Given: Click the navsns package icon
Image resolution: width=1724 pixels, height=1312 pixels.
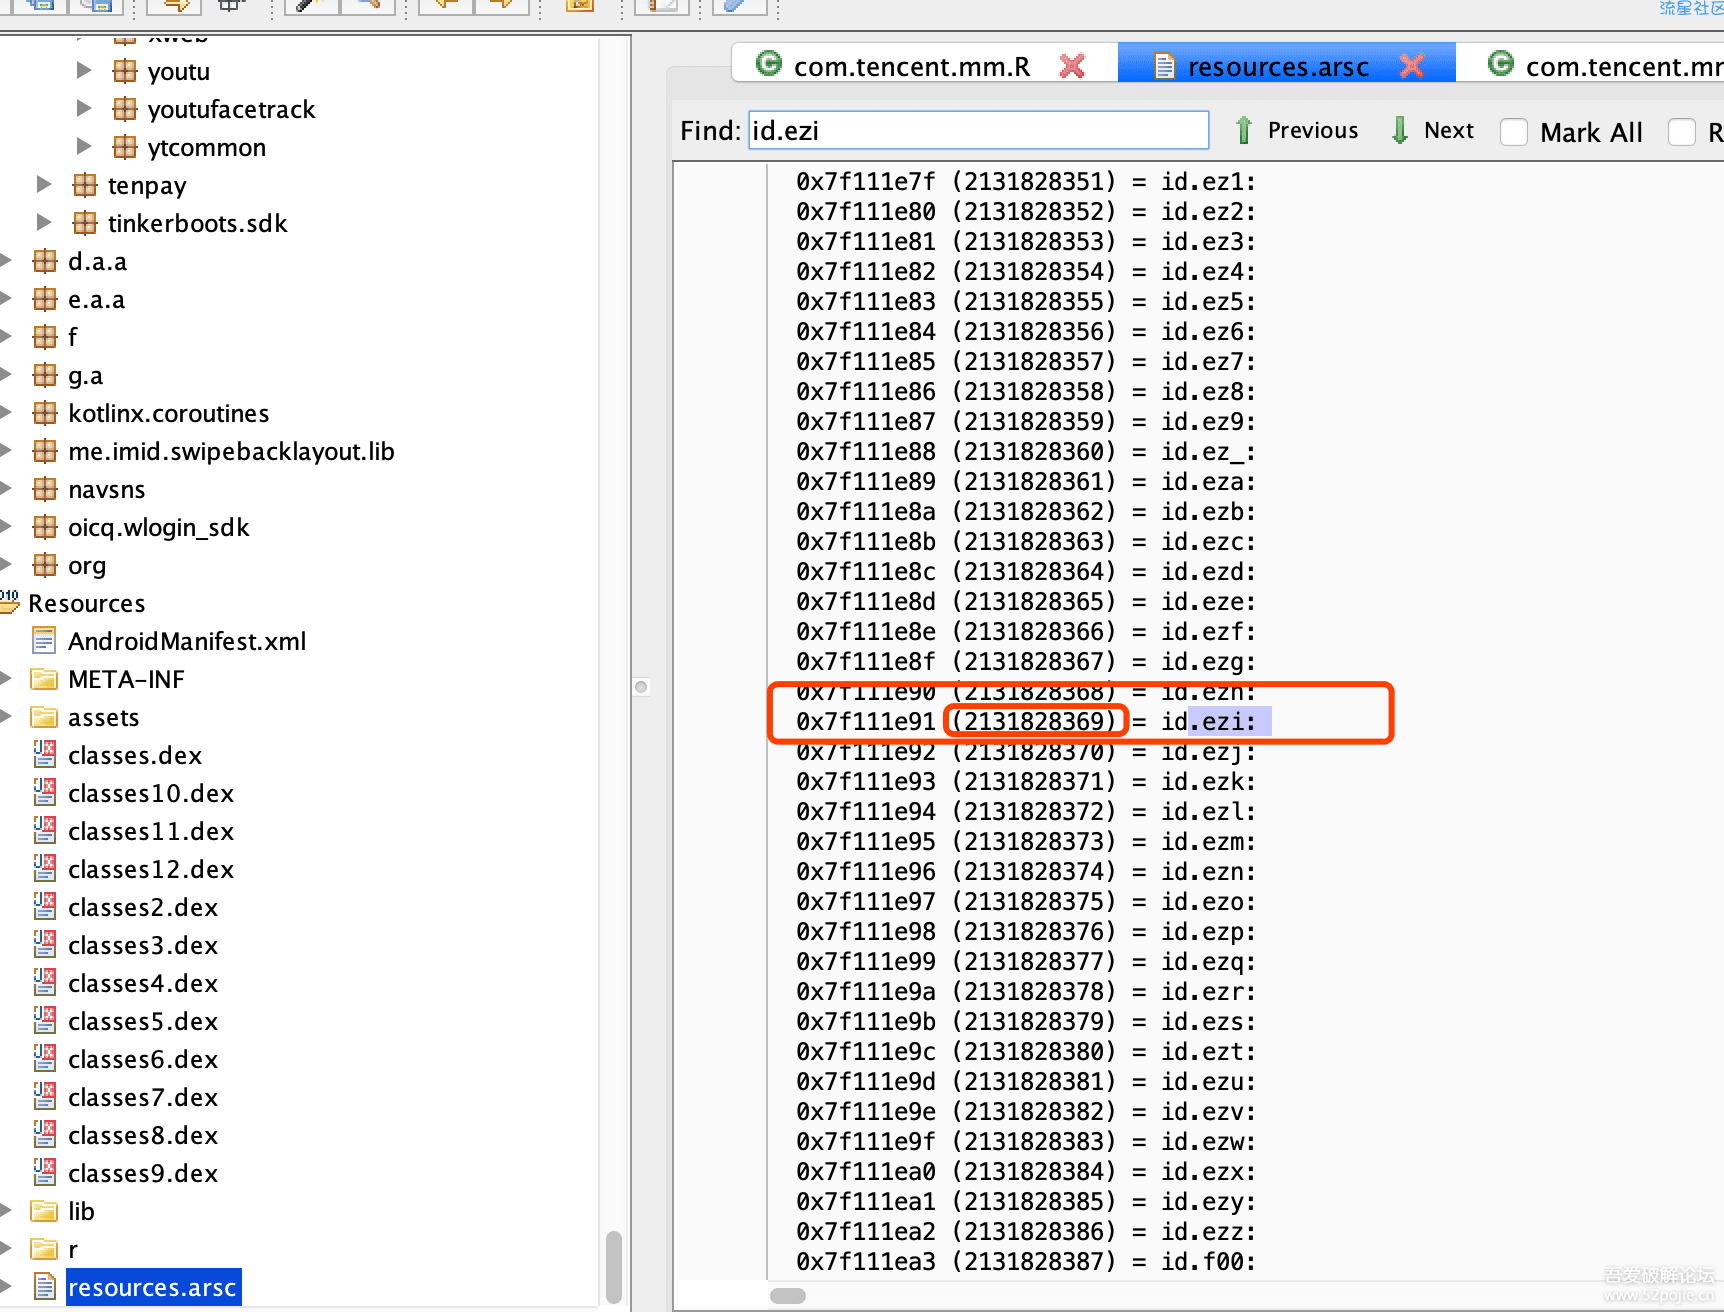Looking at the screenshot, I should coord(45,489).
